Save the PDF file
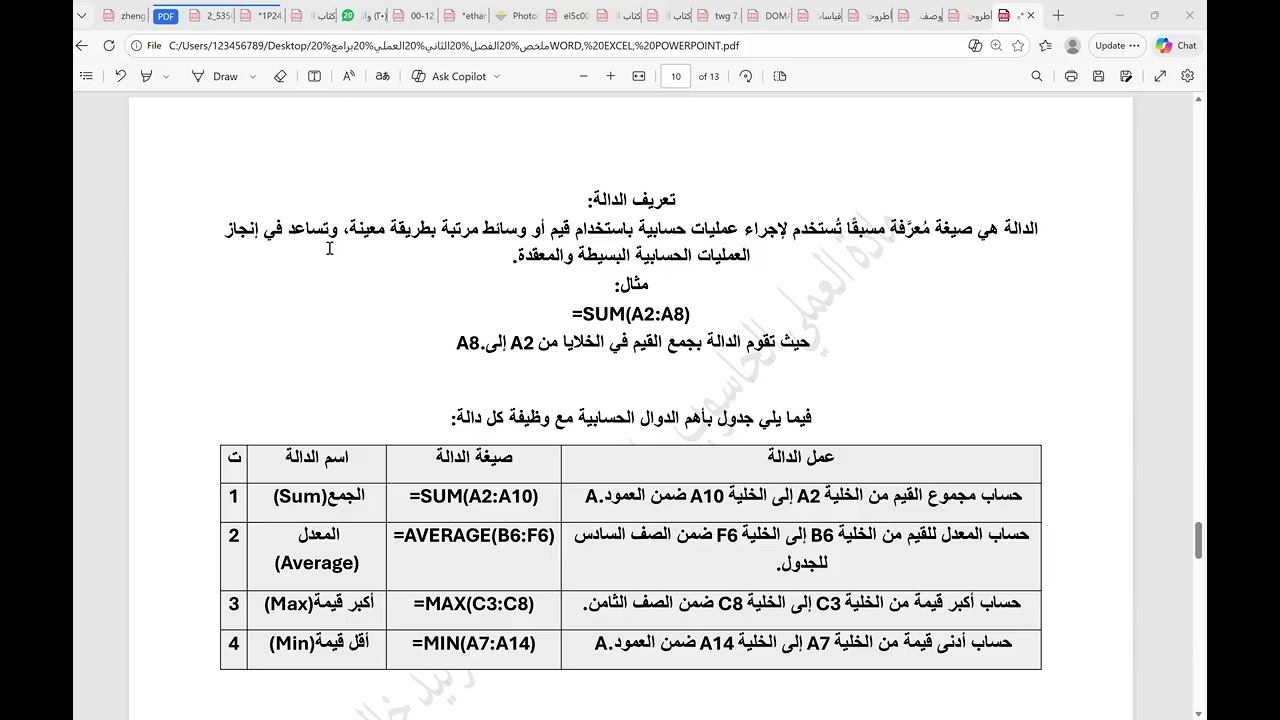The width and height of the screenshot is (1280, 720). (1098, 76)
